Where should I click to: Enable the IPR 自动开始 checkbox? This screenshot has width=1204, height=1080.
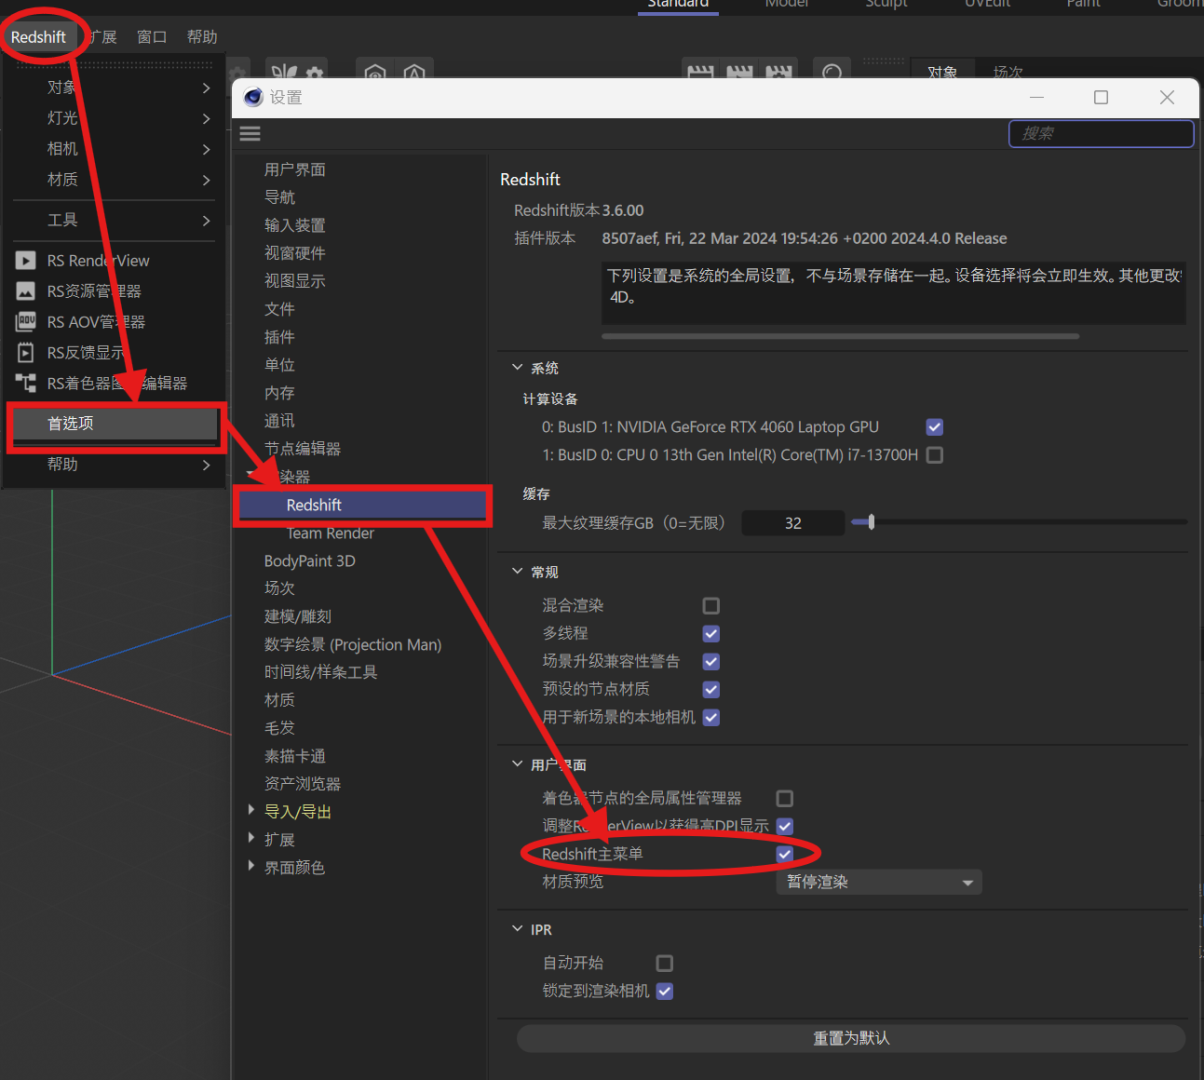click(x=665, y=964)
